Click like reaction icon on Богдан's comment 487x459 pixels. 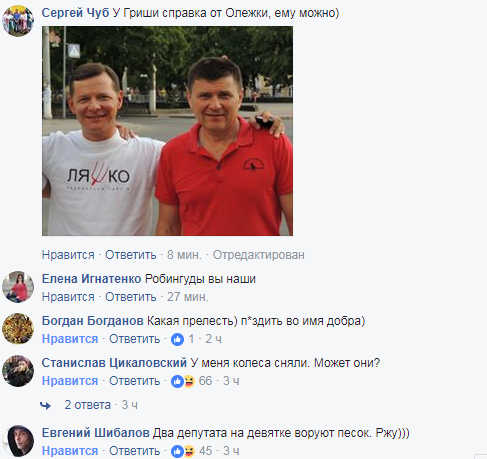tap(177, 339)
